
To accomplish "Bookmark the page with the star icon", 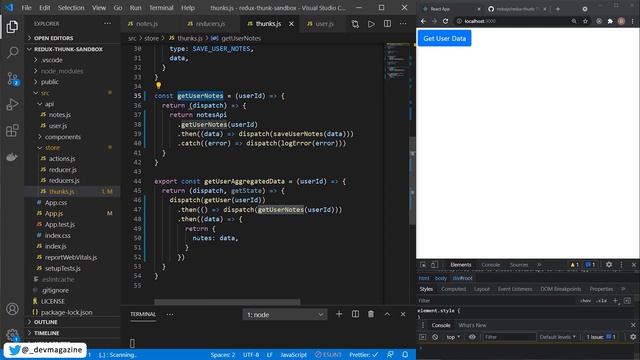I will (585, 21).
